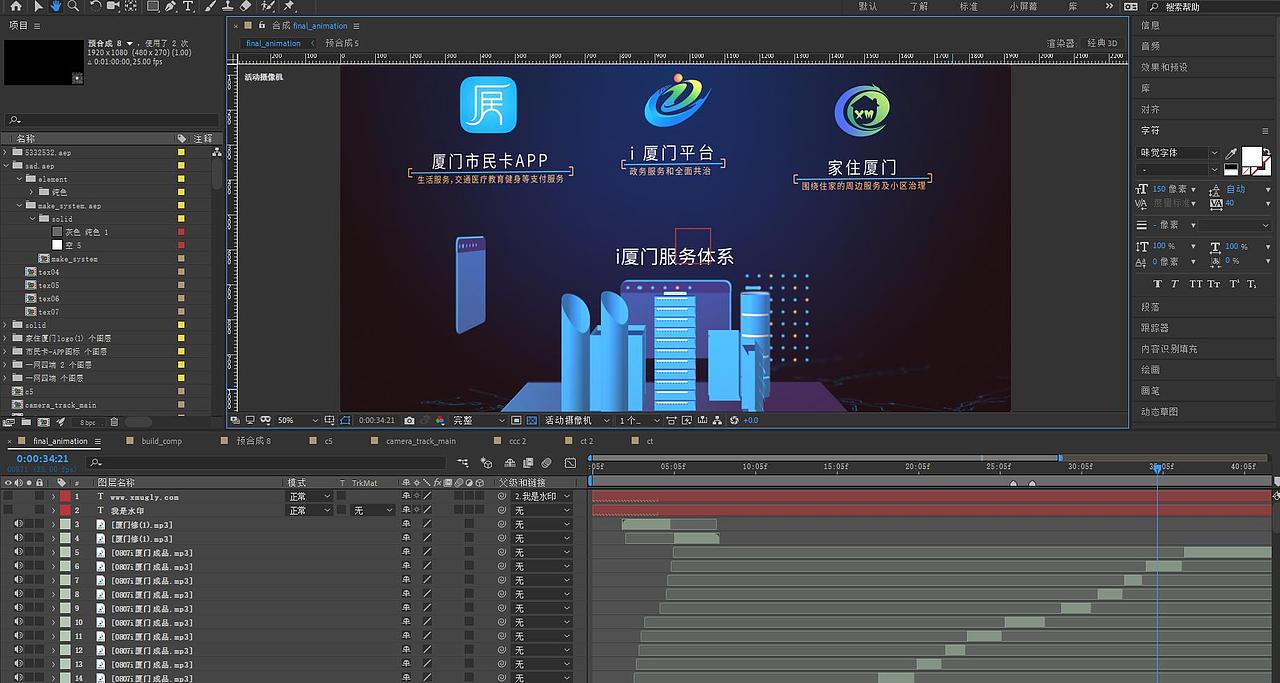Expand the solid folder near 家住厦门logo

(x=5, y=325)
